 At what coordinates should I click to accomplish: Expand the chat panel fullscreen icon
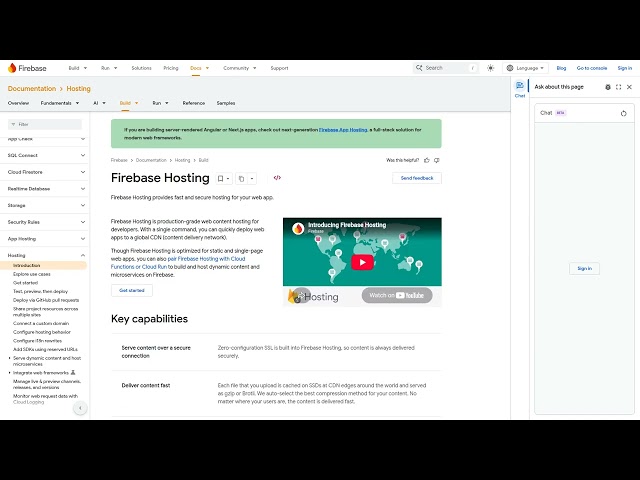click(618, 87)
